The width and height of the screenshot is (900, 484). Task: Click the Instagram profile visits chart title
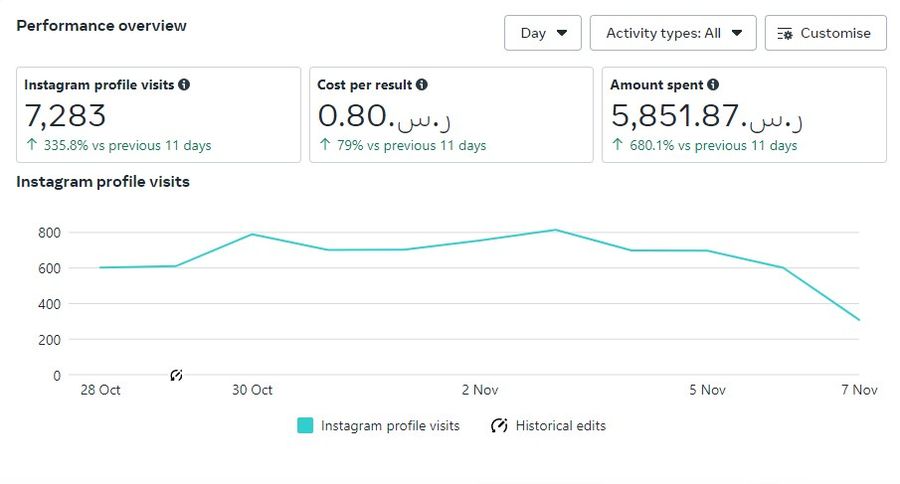coord(103,181)
